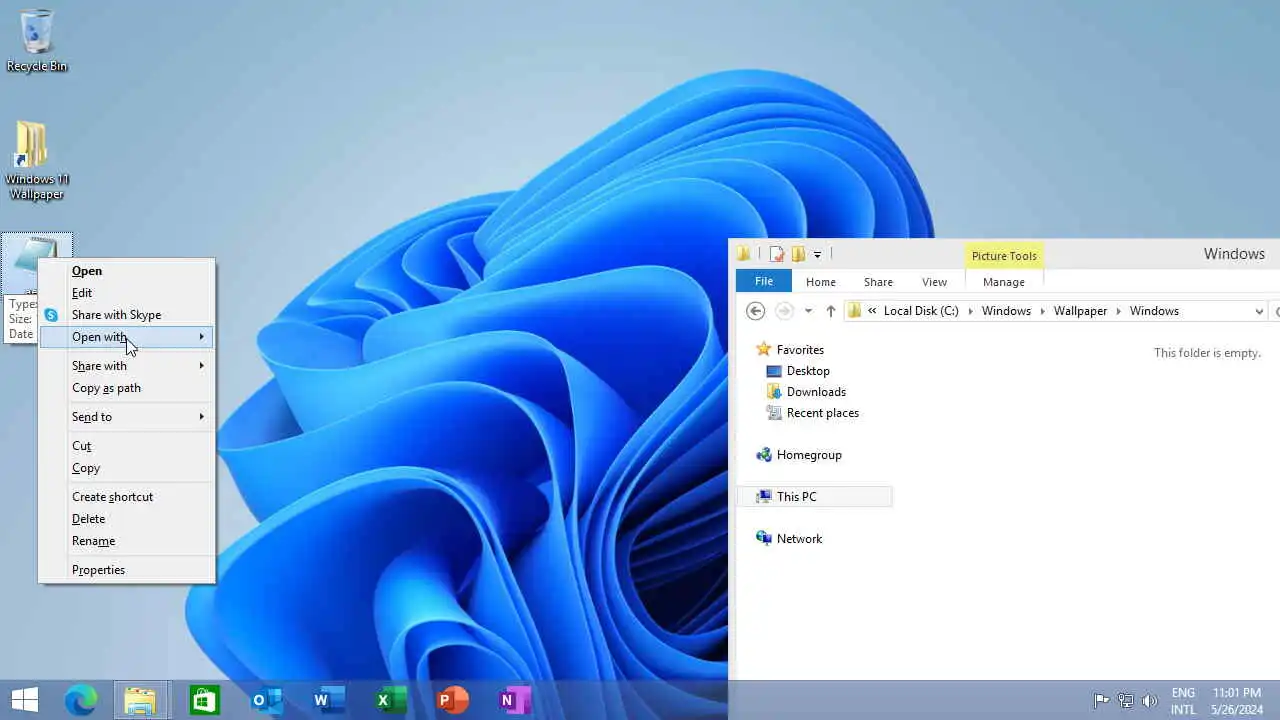1280x720 pixels.
Task: Click the folder icon in the address bar
Action: (x=855, y=311)
